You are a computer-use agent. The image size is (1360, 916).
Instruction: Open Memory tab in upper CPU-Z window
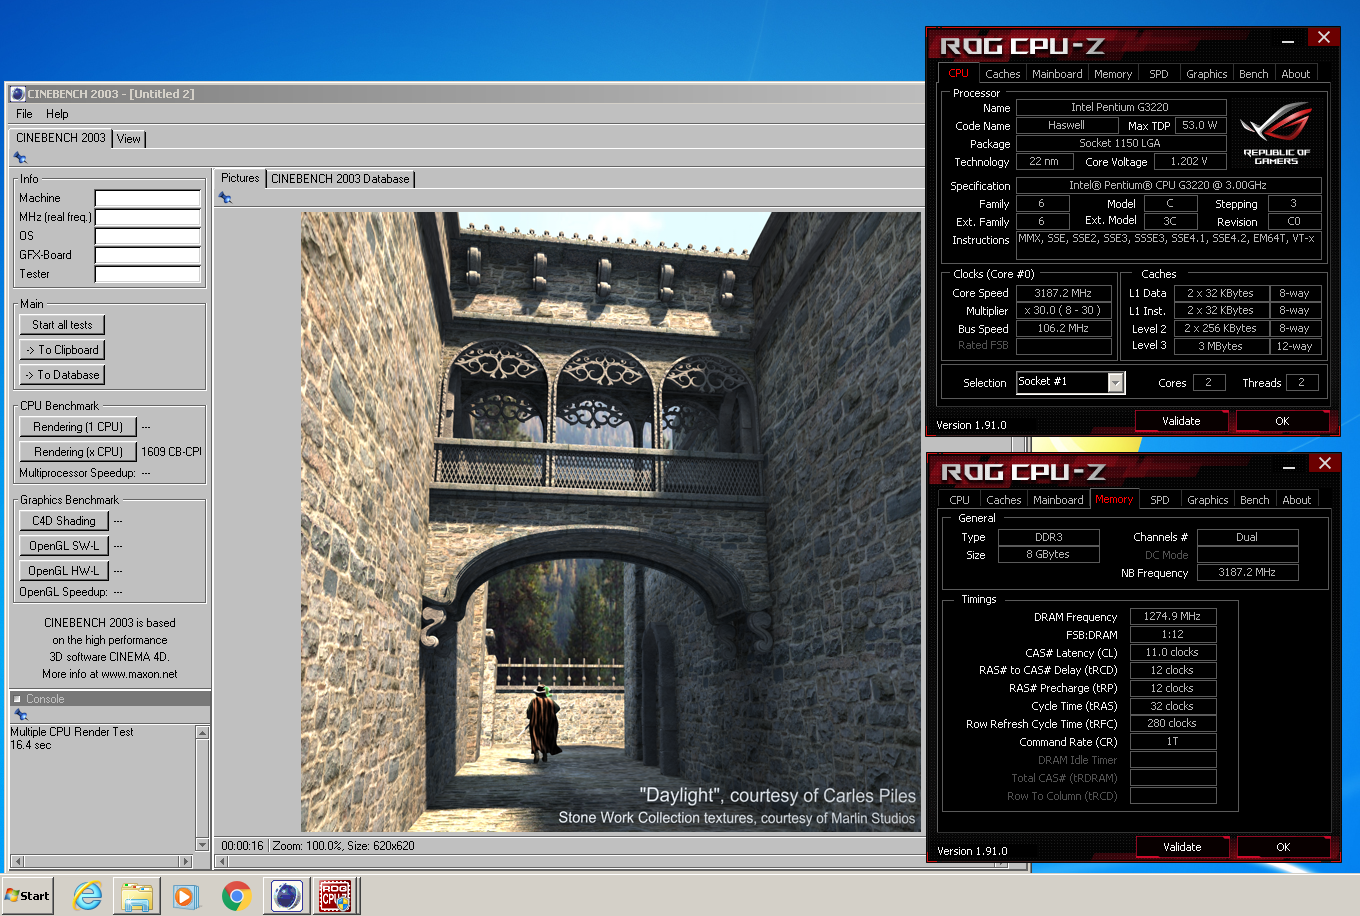pos(1113,74)
